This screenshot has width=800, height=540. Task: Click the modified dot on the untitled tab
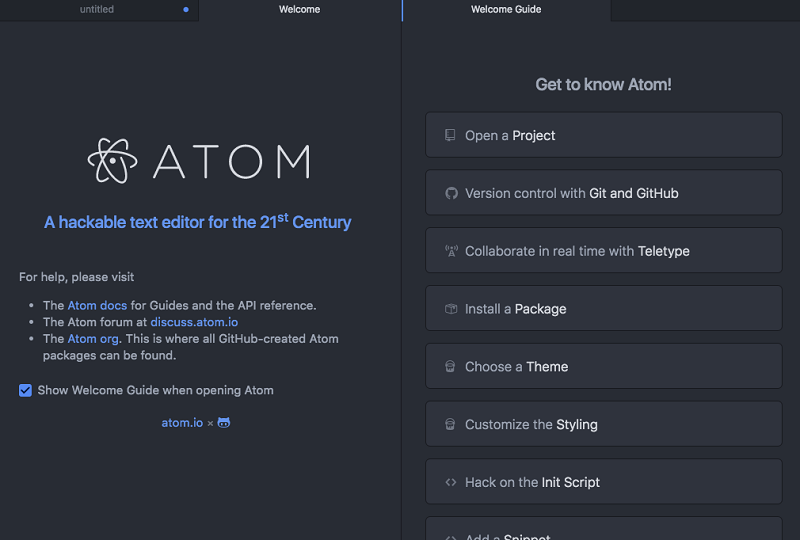(x=186, y=9)
